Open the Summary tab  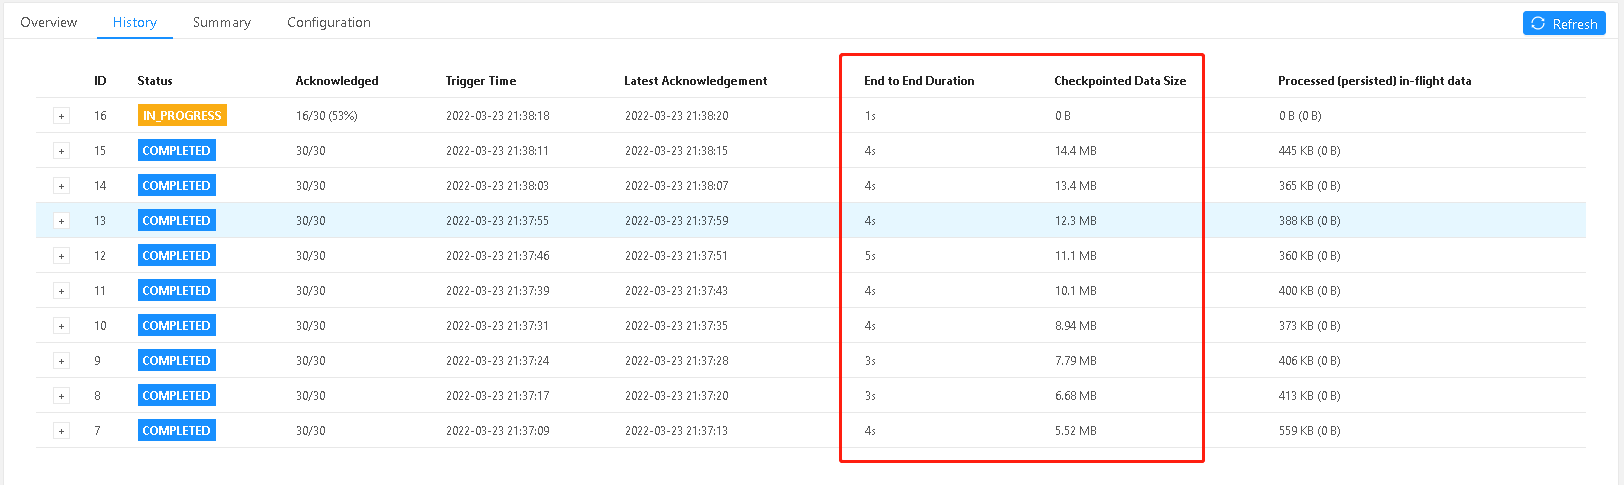point(222,22)
